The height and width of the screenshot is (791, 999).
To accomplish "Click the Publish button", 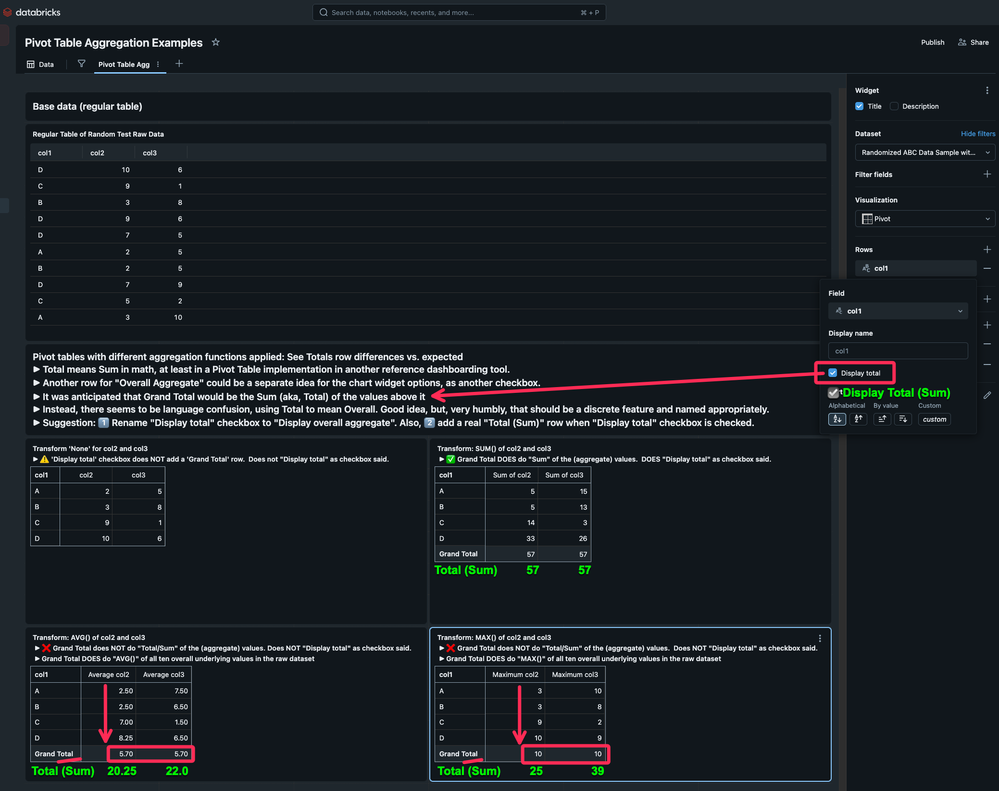I will (x=932, y=43).
